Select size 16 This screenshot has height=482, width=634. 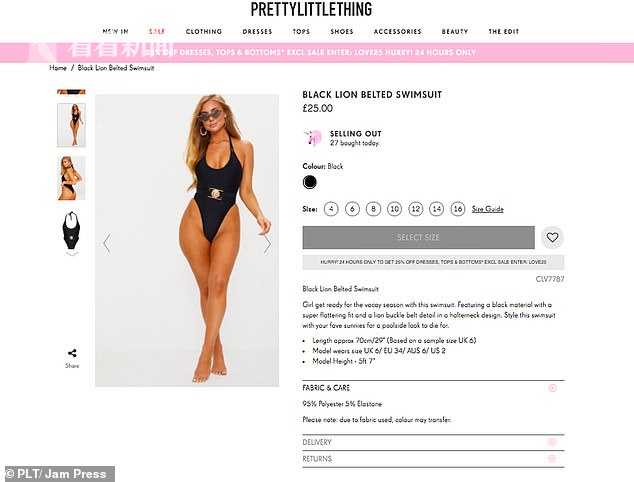coord(458,209)
